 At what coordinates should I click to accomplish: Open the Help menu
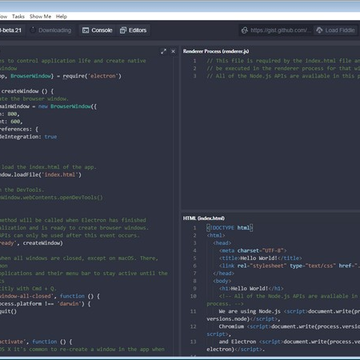click(x=61, y=16)
